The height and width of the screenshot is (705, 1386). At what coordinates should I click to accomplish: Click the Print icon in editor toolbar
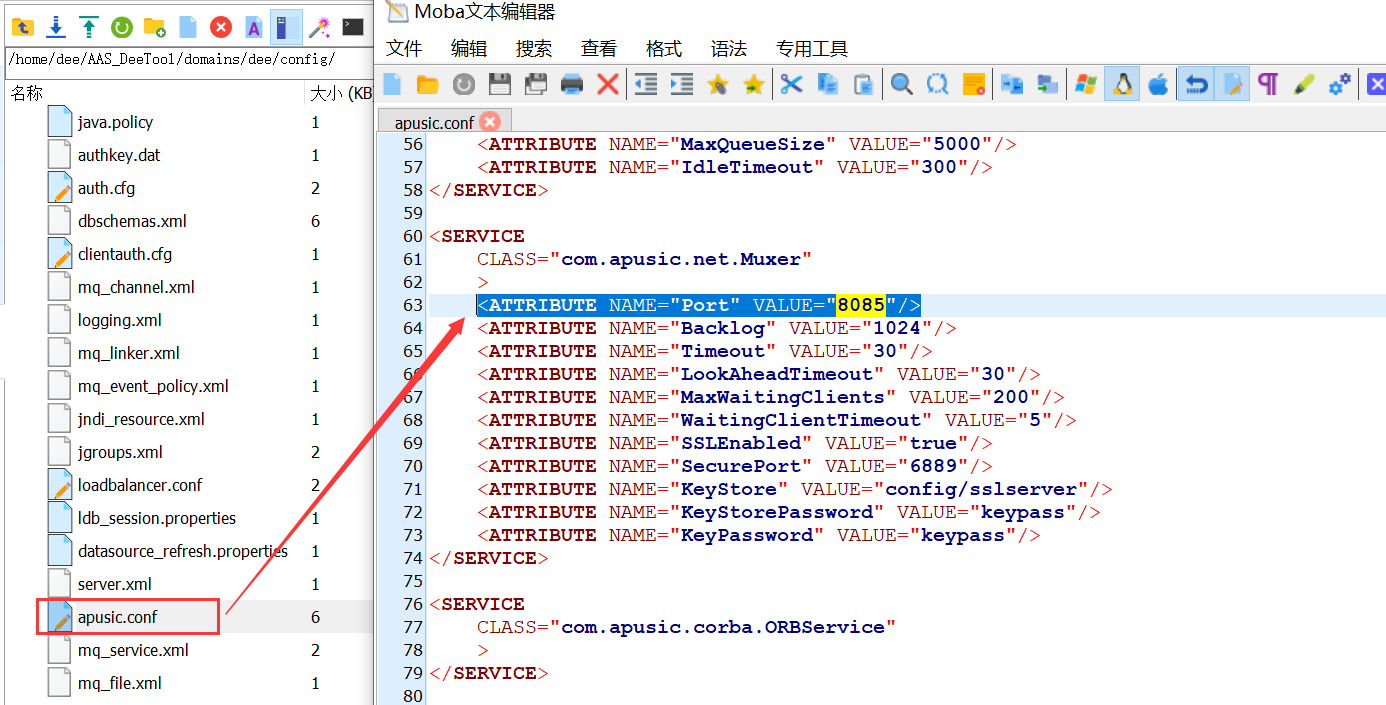(572, 85)
